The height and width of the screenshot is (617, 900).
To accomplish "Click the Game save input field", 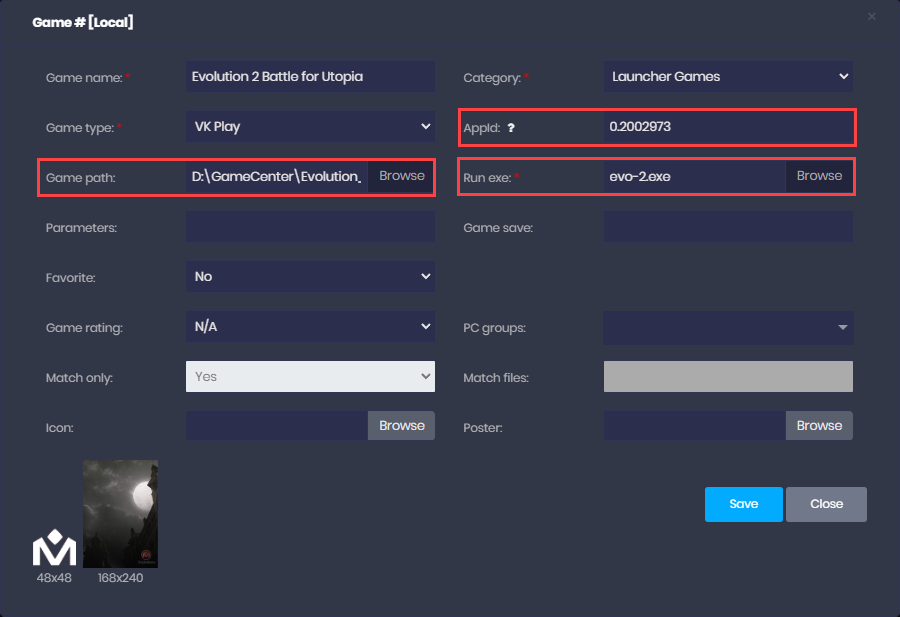I will pos(727,227).
